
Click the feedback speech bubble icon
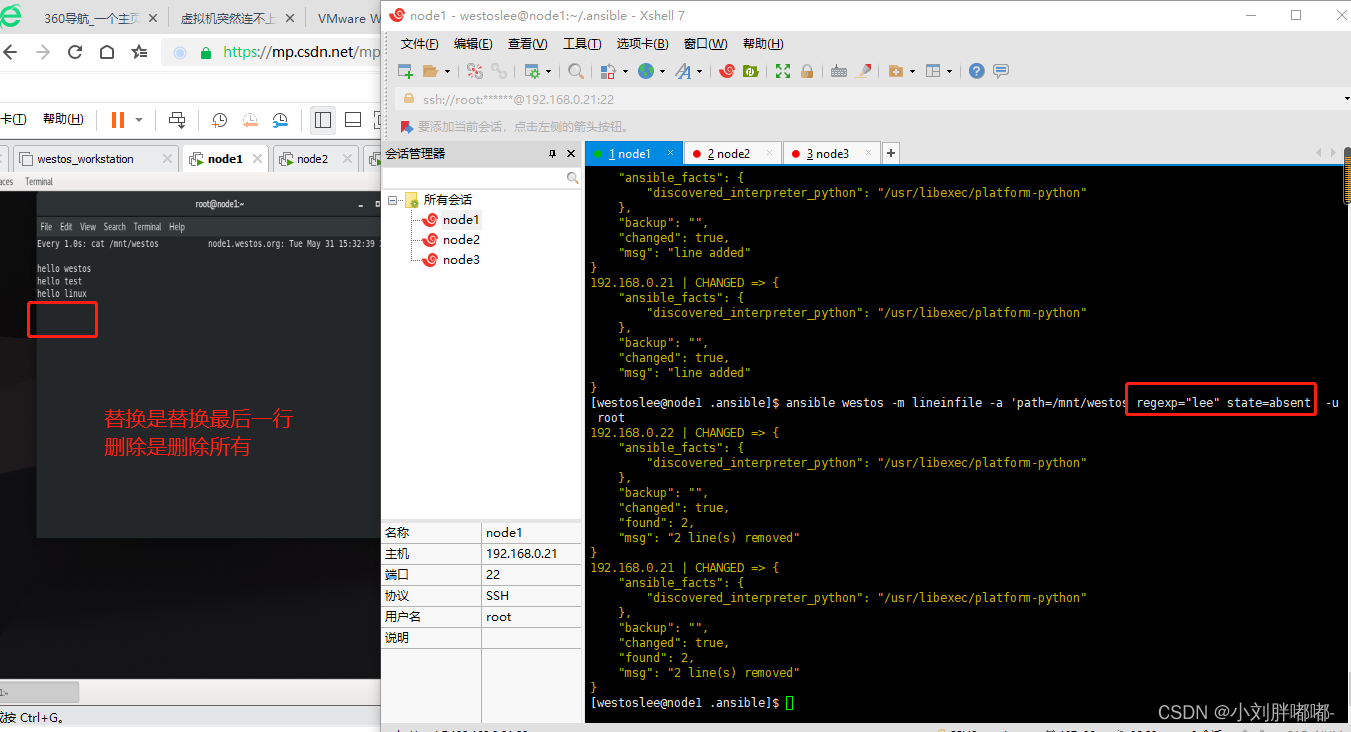pyautogui.click(x=1000, y=71)
